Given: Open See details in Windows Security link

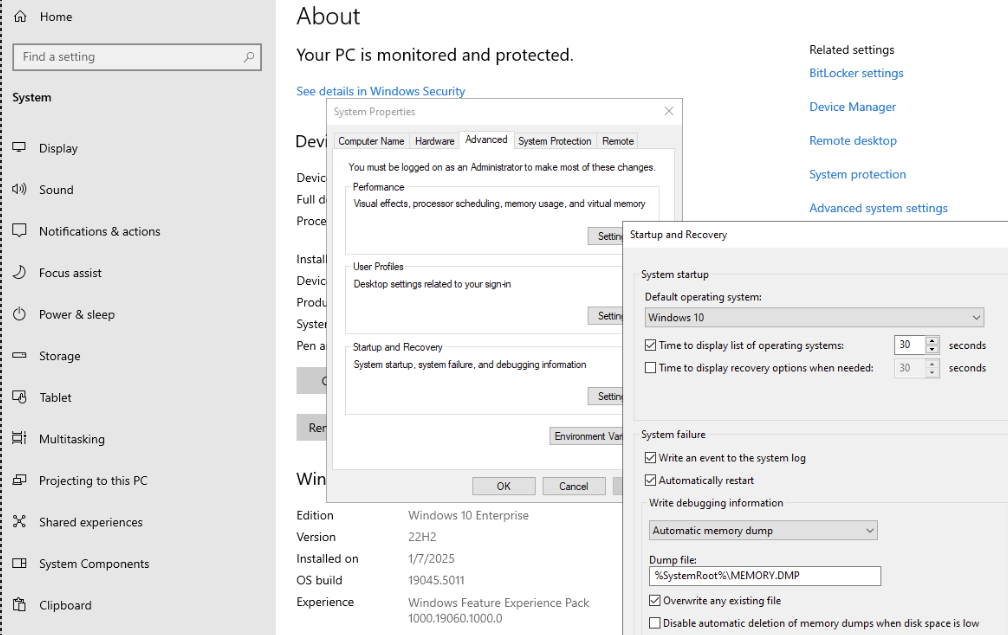Looking at the screenshot, I should [381, 91].
